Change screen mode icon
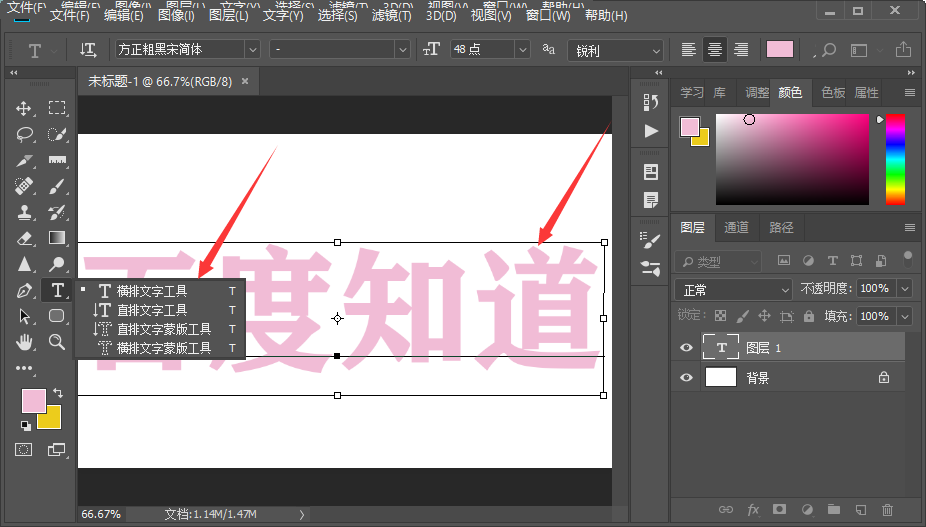This screenshot has width=926, height=527. pyautogui.click(x=57, y=450)
